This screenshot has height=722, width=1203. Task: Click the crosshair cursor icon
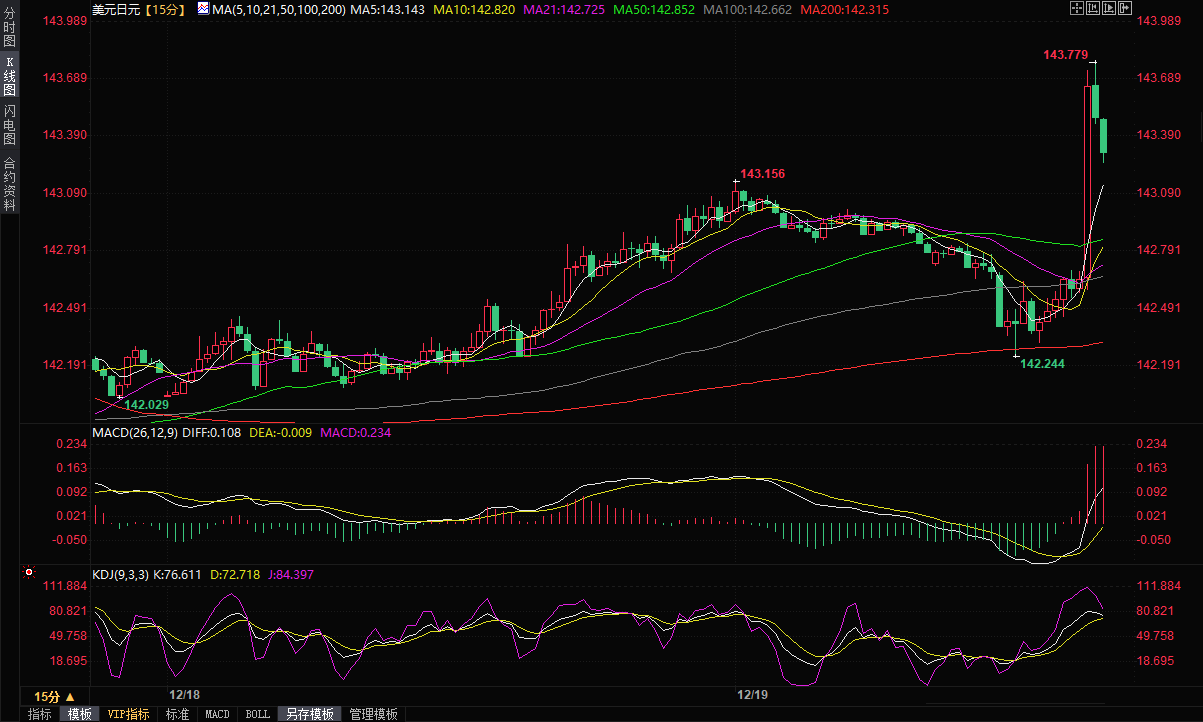click(1078, 8)
